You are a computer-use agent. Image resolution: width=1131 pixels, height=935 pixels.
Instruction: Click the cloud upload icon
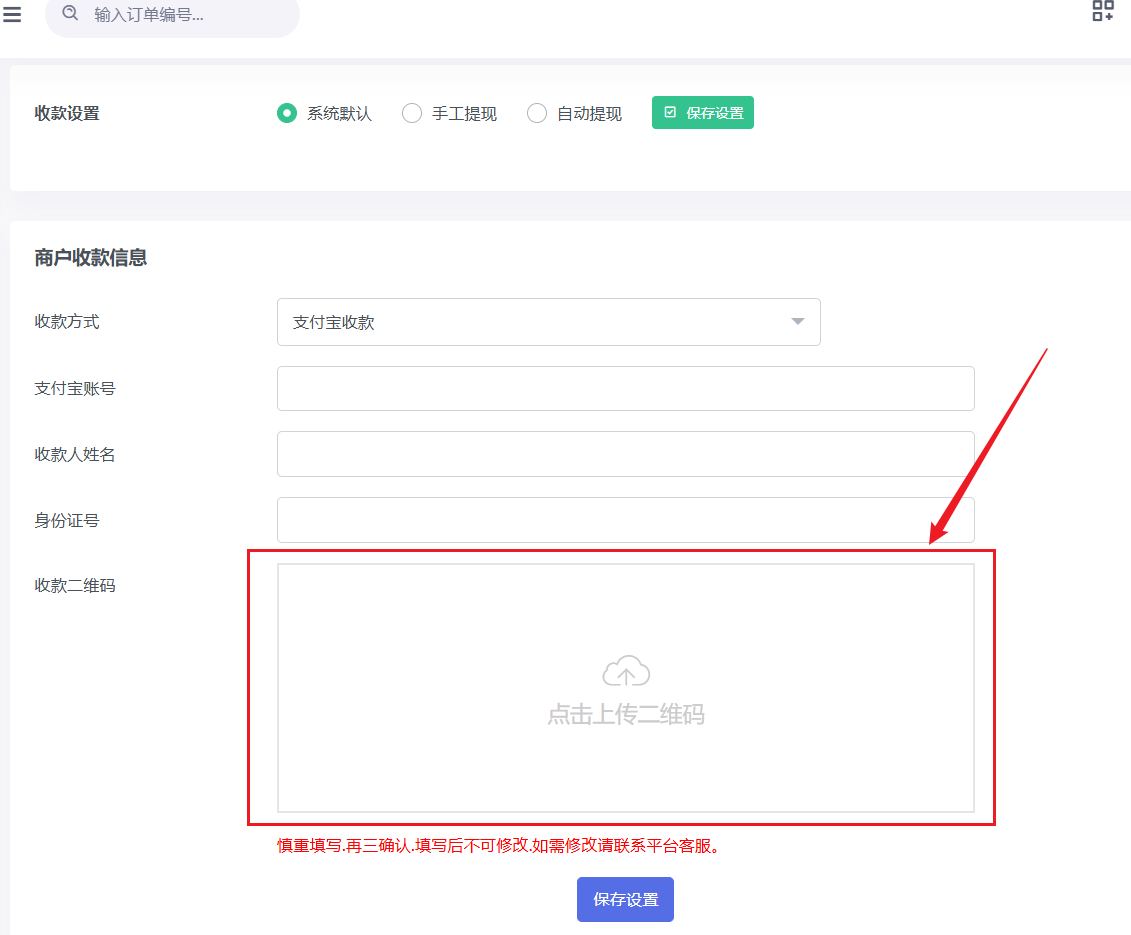tap(626, 672)
